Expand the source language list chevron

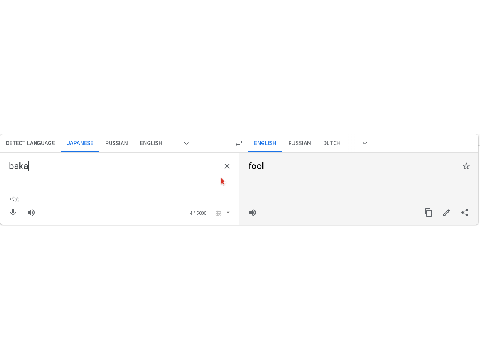(x=186, y=143)
